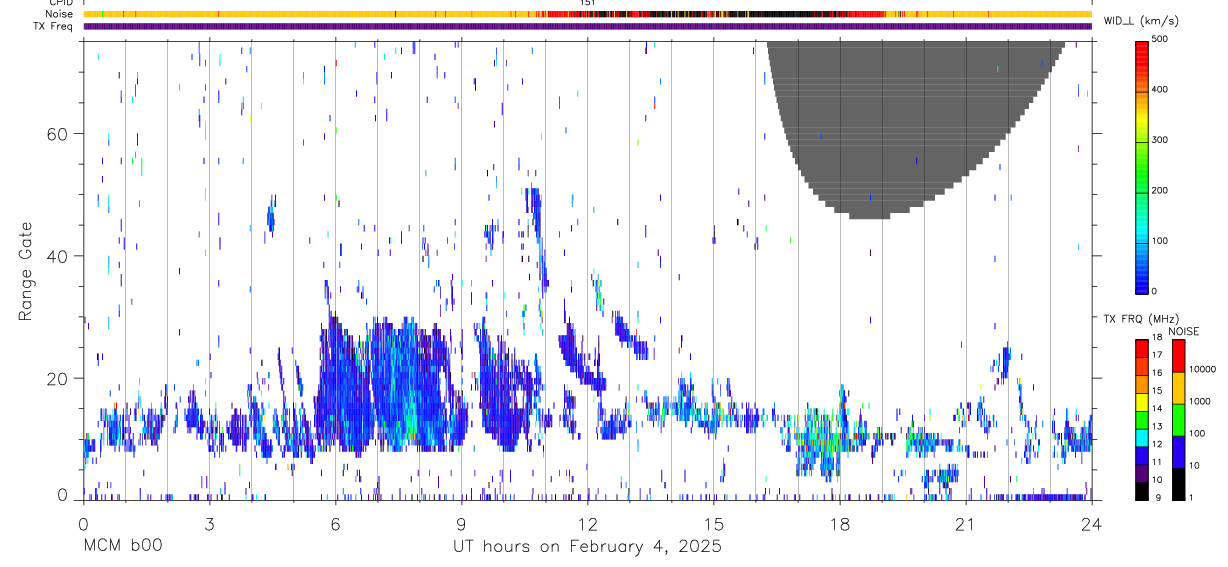This screenshot has height=567, width=1228.
Task: Click the '3' tick on UT hours axis
Action: (x=209, y=524)
